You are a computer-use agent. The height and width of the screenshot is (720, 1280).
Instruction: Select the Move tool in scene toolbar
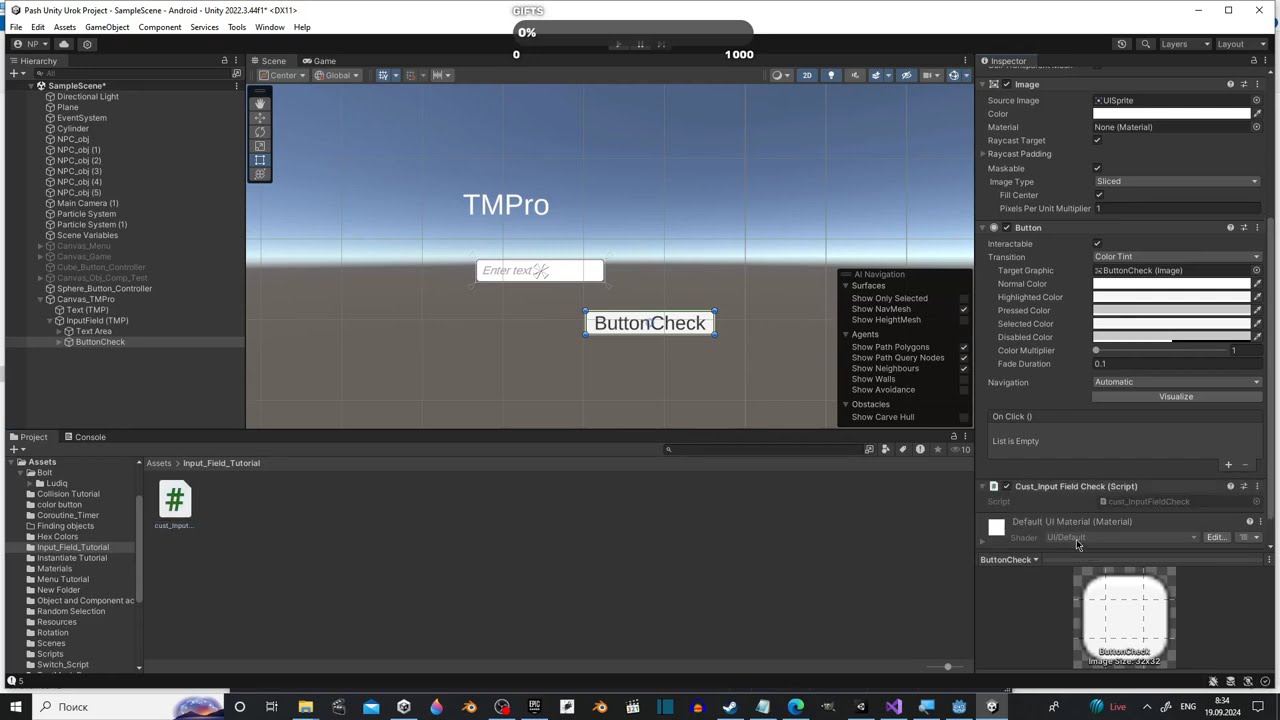click(260, 118)
